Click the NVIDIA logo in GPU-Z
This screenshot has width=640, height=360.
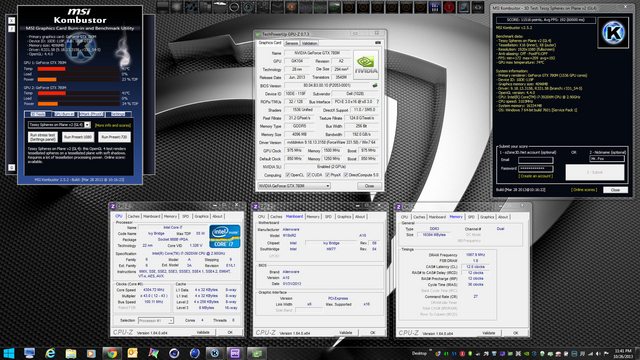click(366, 65)
